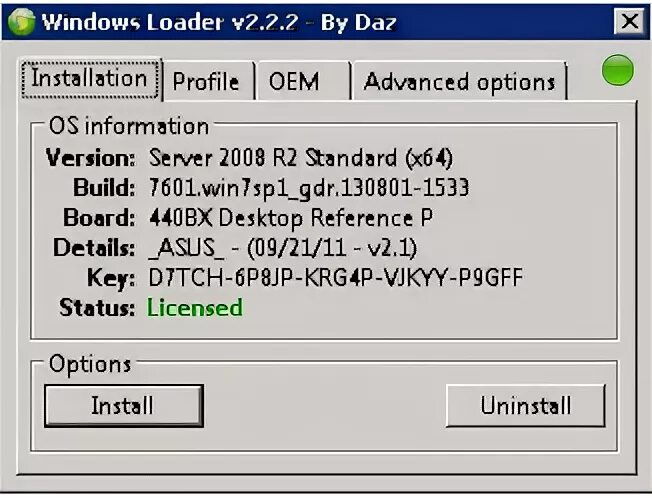Click the green Licensed status text
Viewport: 652px width, 498px height.
(x=195, y=308)
